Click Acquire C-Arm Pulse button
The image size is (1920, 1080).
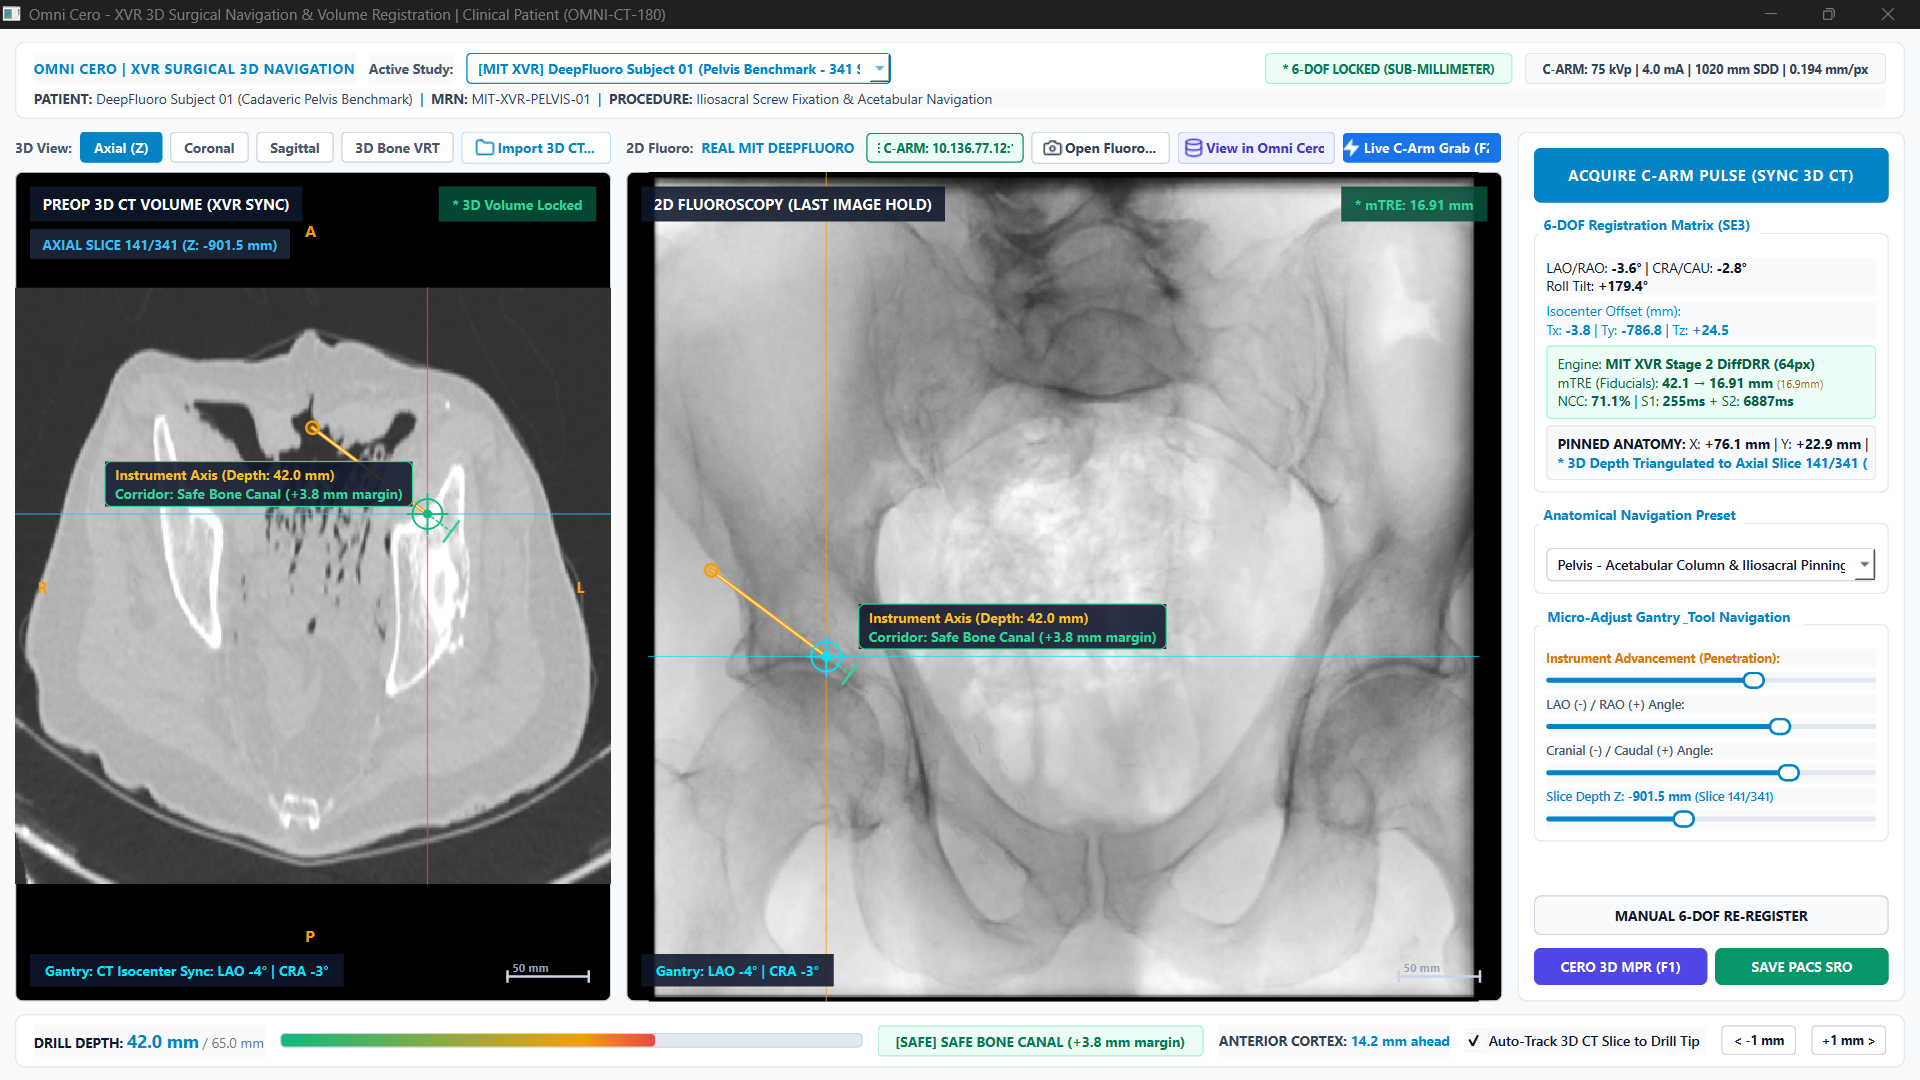pyautogui.click(x=1710, y=175)
